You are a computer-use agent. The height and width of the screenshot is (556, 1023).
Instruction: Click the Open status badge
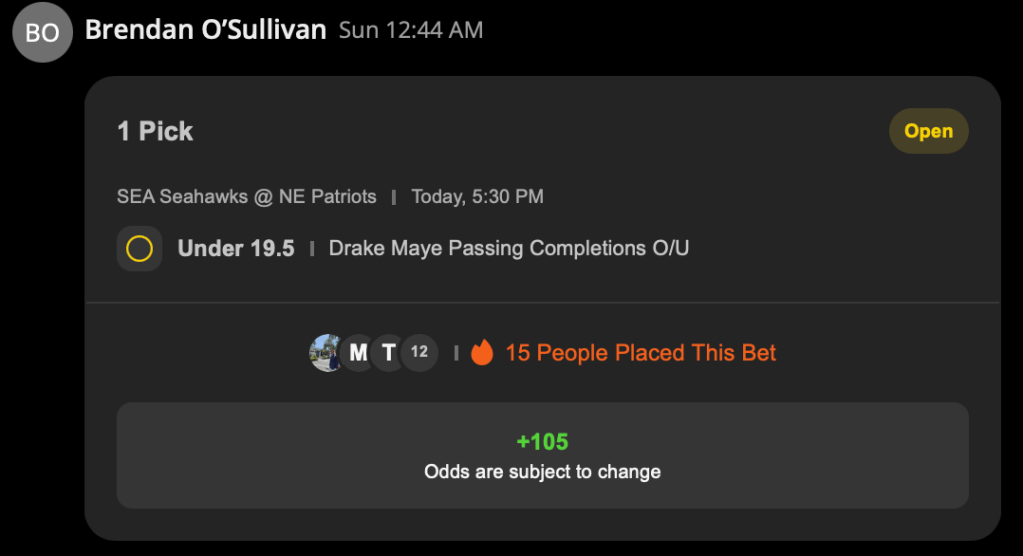tap(928, 131)
